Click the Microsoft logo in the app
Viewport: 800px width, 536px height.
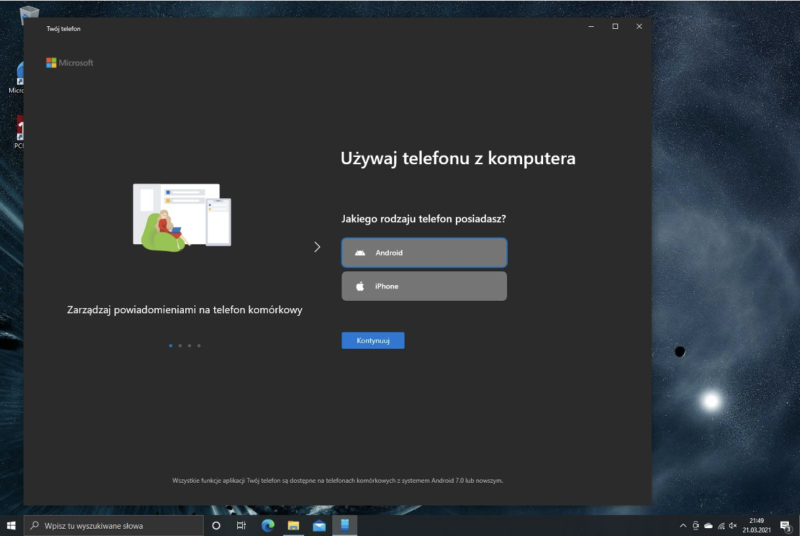(x=70, y=62)
